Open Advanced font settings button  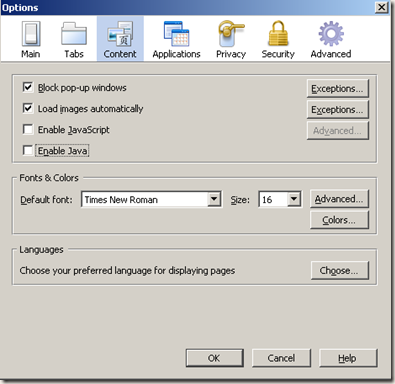click(x=339, y=199)
